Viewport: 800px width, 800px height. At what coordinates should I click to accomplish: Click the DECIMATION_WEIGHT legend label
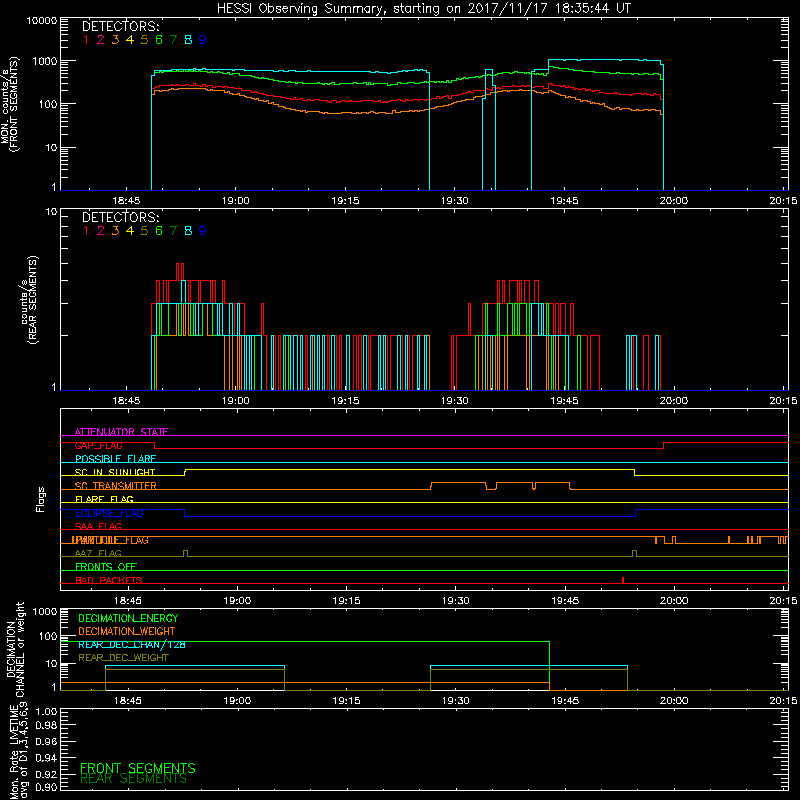tap(127, 632)
